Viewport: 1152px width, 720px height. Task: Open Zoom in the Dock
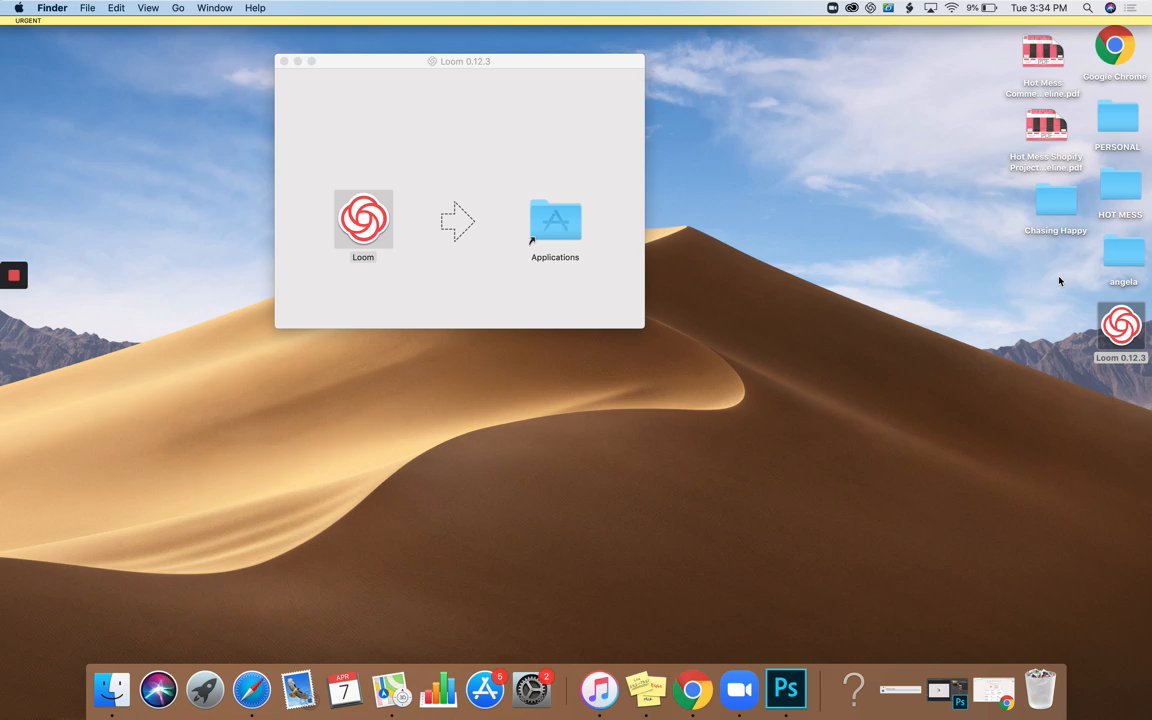[739, 690]
